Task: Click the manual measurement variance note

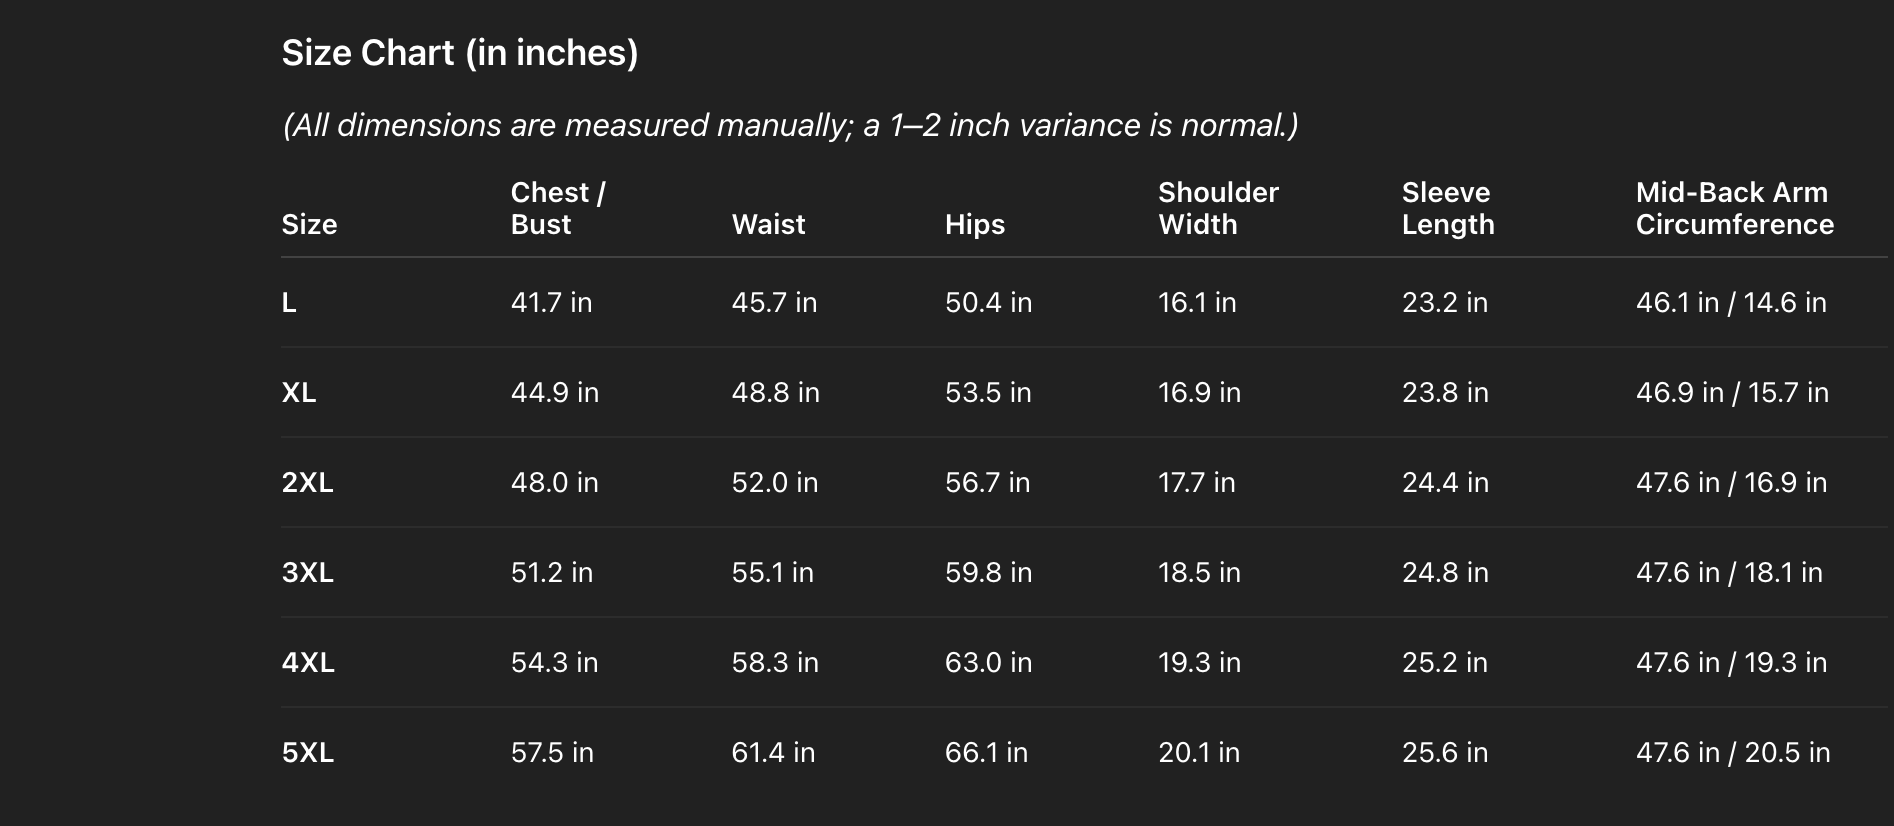Action: (790, 125)
